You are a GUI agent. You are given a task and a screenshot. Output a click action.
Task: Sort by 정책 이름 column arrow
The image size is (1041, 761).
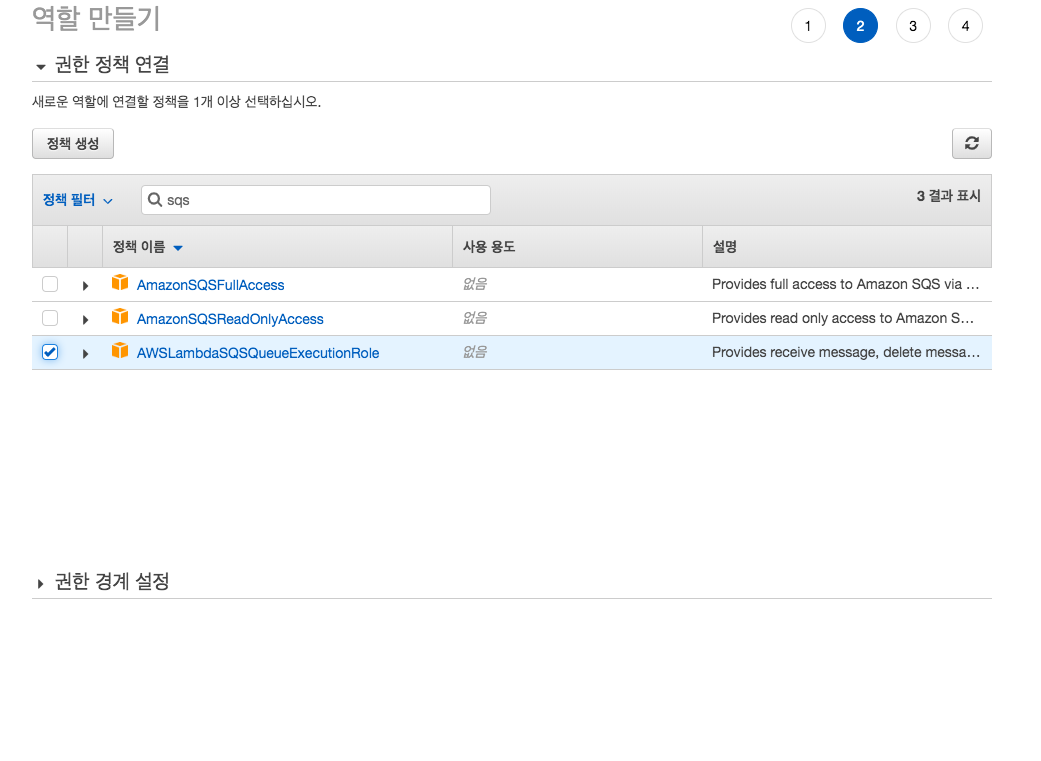click(x=178, y=248)
